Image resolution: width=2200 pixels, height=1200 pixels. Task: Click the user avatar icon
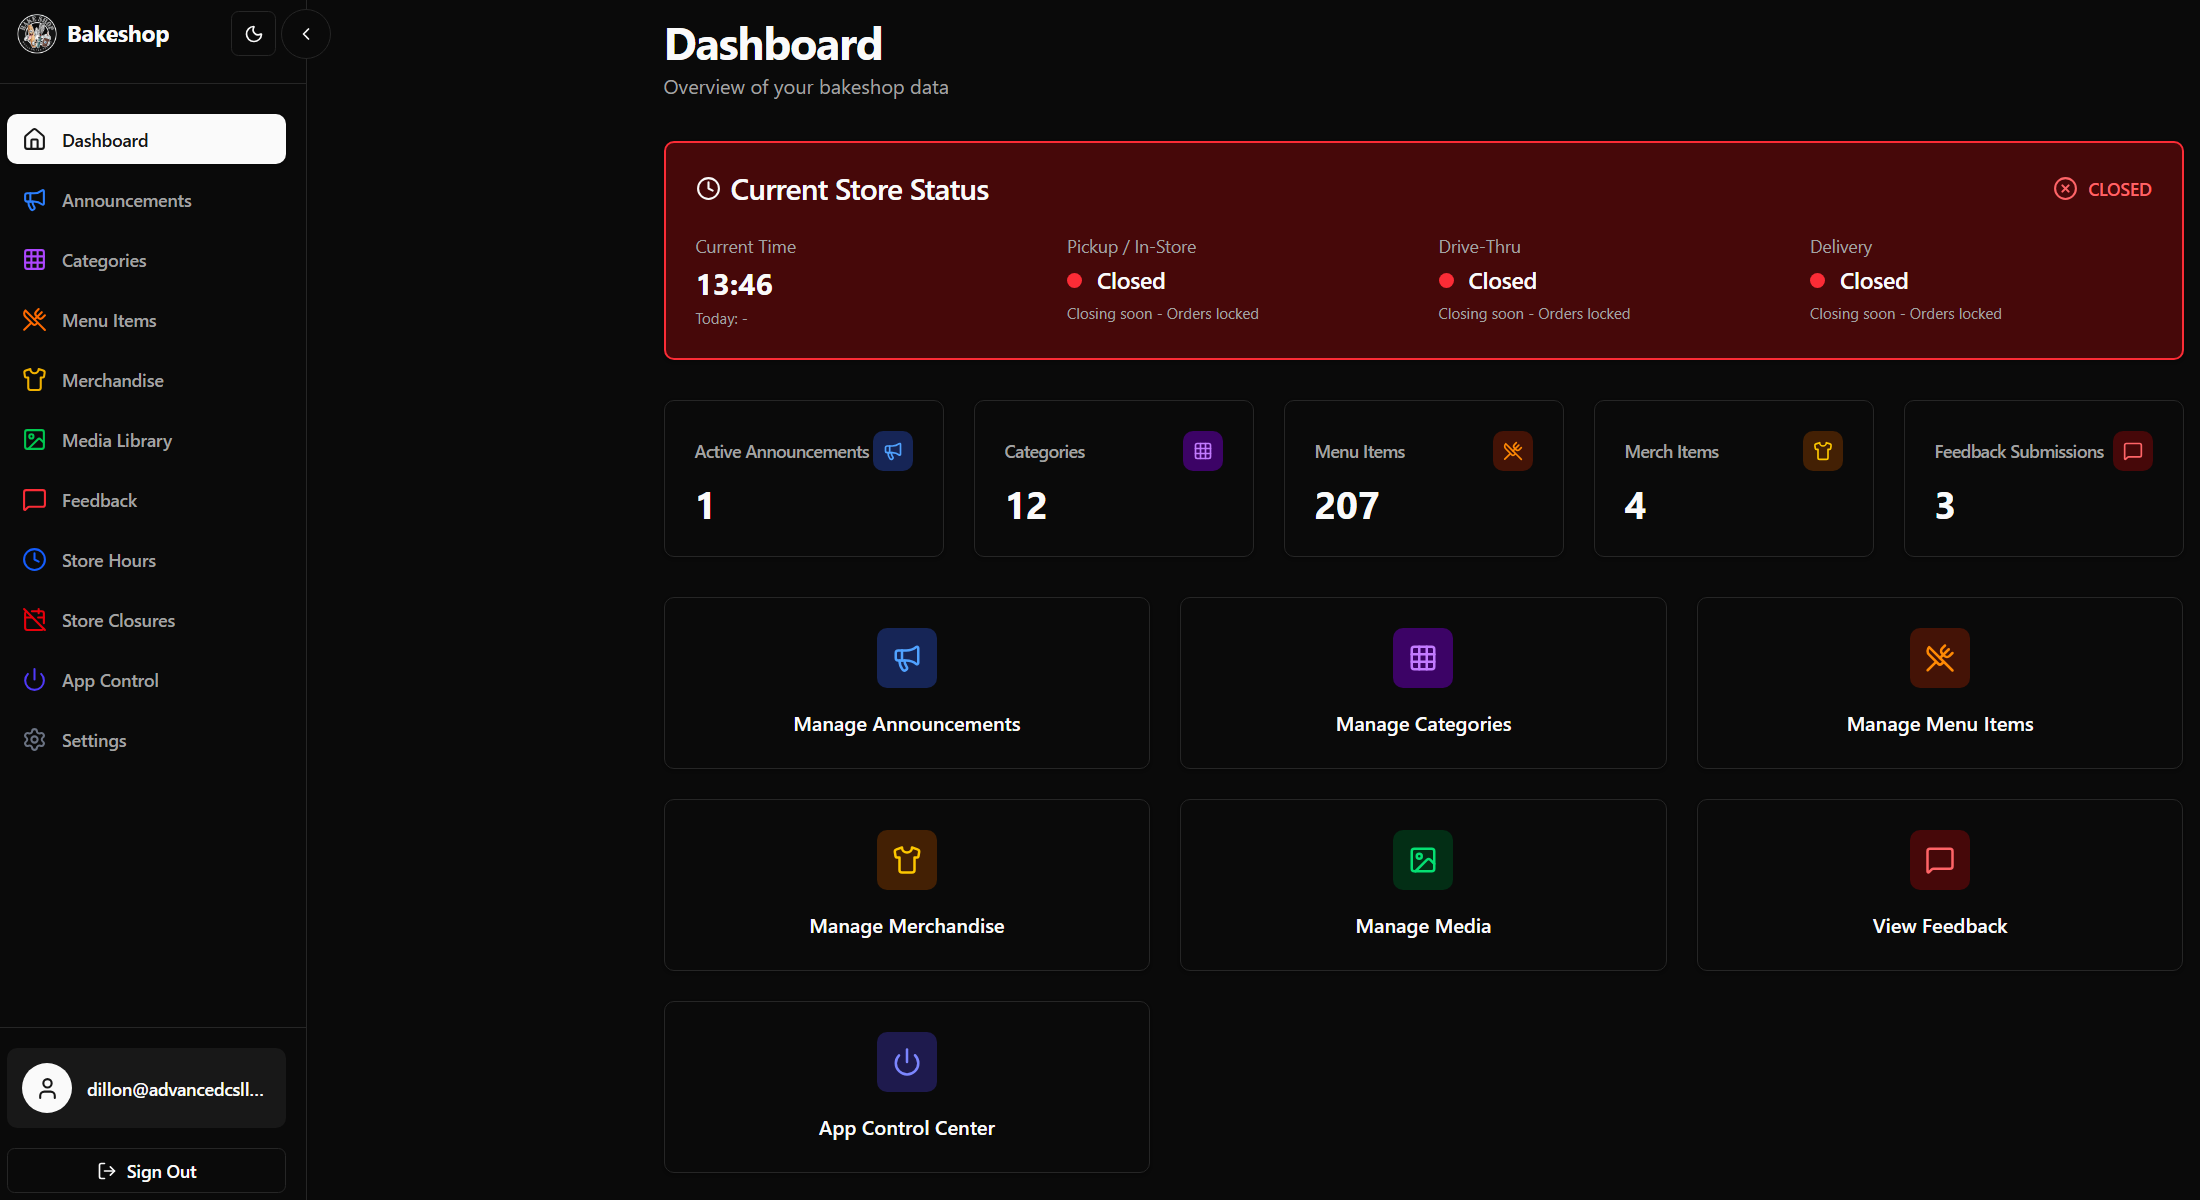click(47, 1088)
